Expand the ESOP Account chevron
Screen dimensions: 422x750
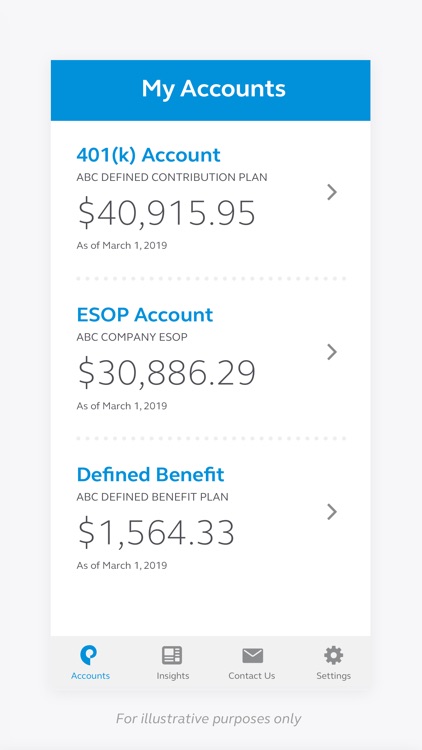(x=332, y=352)
